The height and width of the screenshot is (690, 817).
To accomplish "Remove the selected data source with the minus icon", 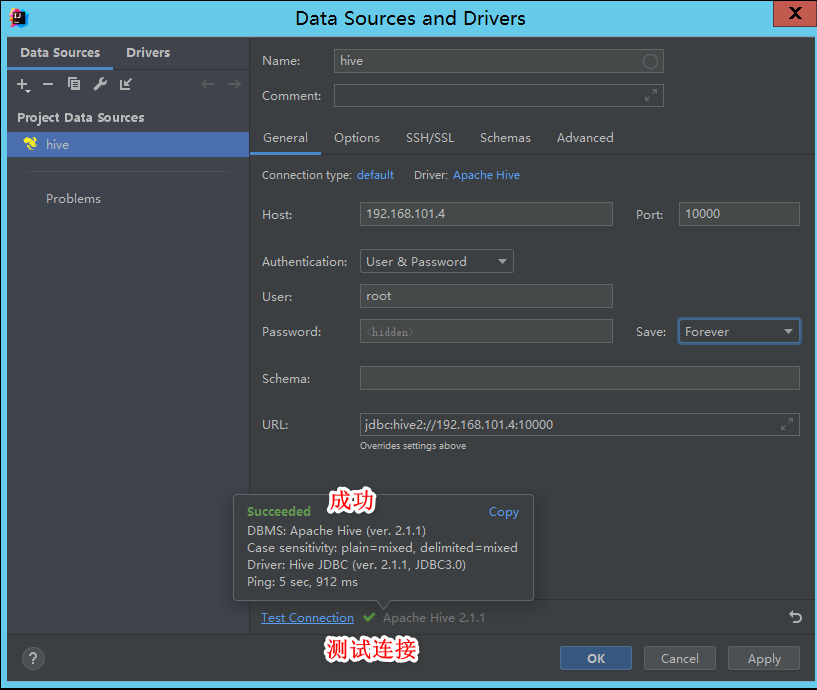I will point(48,84).
